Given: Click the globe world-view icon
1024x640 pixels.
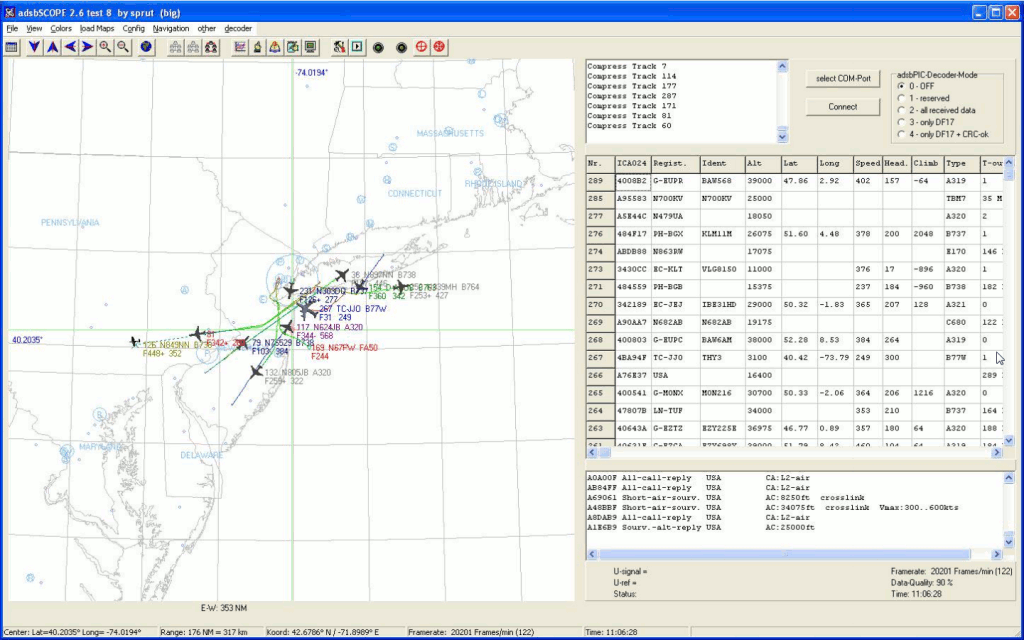Looking at the screenshot, I should (x=147, y=47).
